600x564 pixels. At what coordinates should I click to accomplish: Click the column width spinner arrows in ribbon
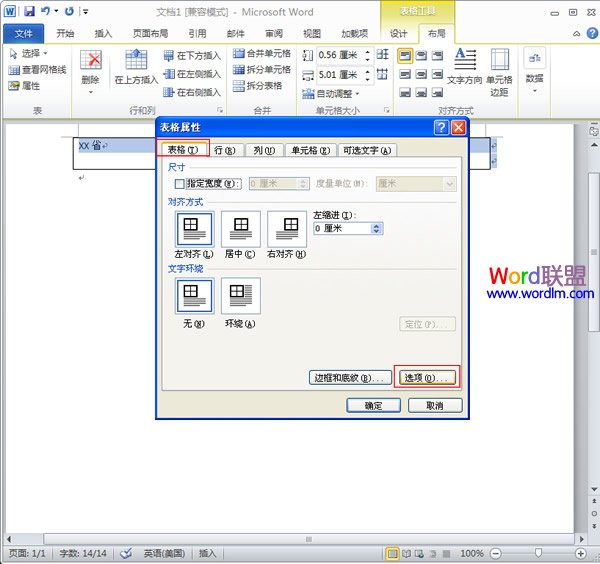pos(368,75)
